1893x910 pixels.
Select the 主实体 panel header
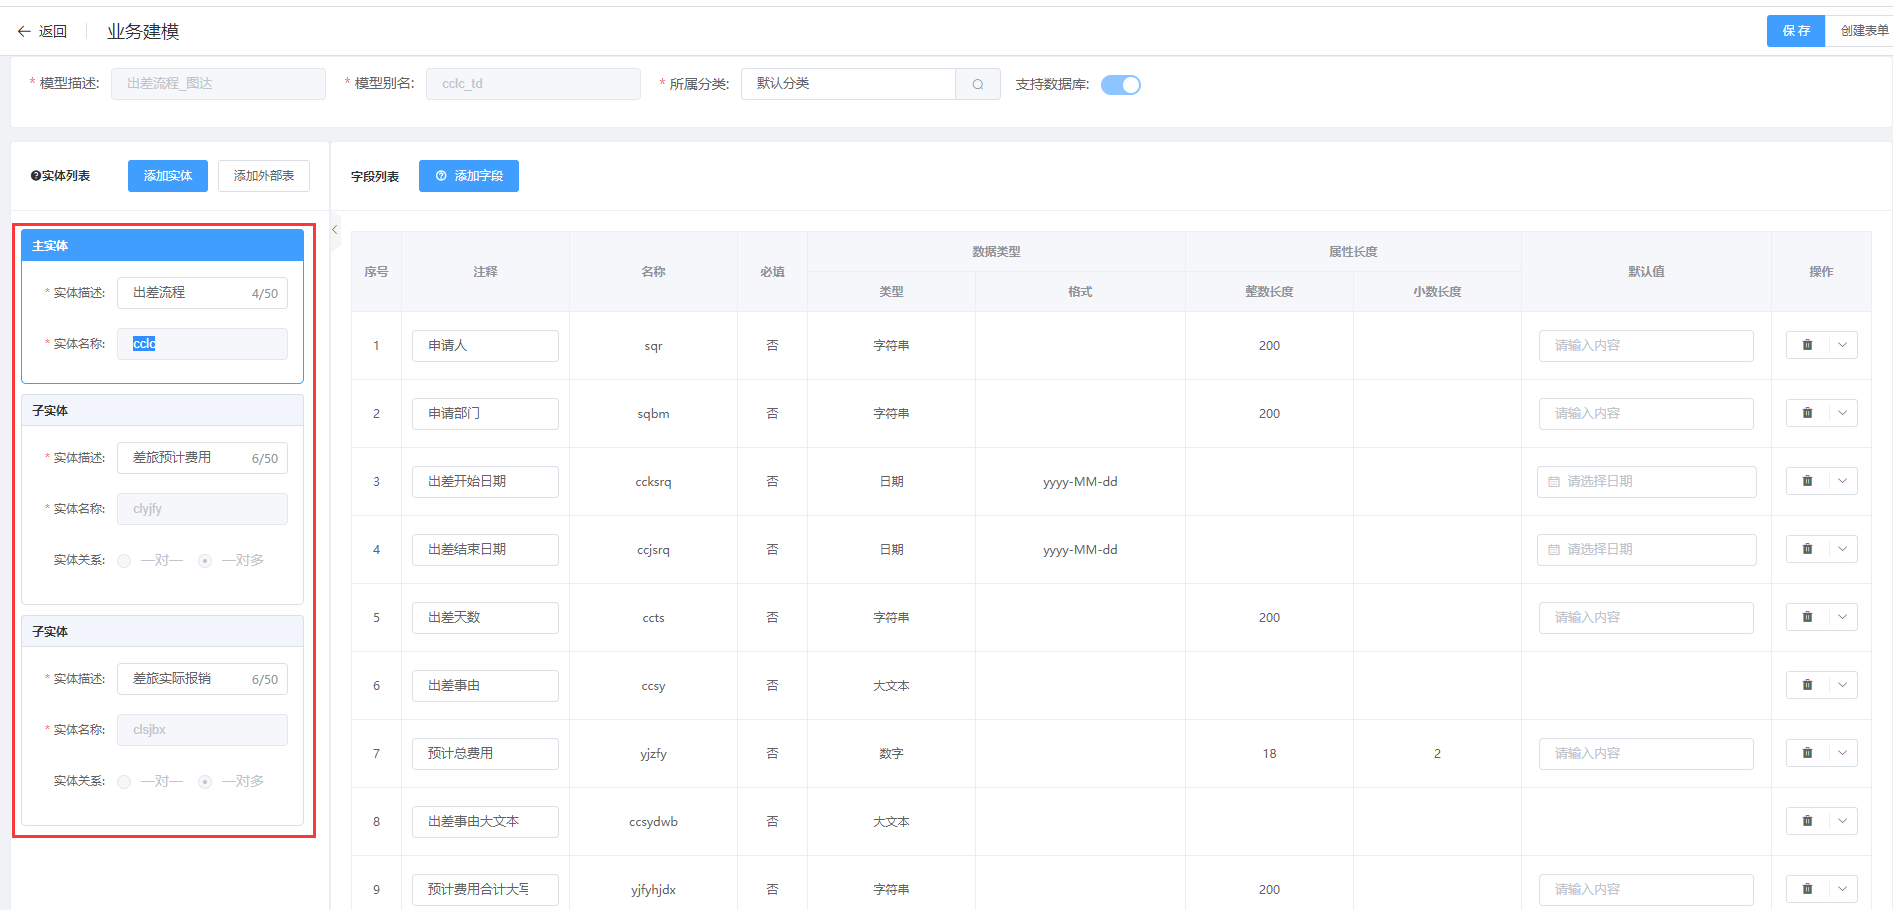pos(162,246)
